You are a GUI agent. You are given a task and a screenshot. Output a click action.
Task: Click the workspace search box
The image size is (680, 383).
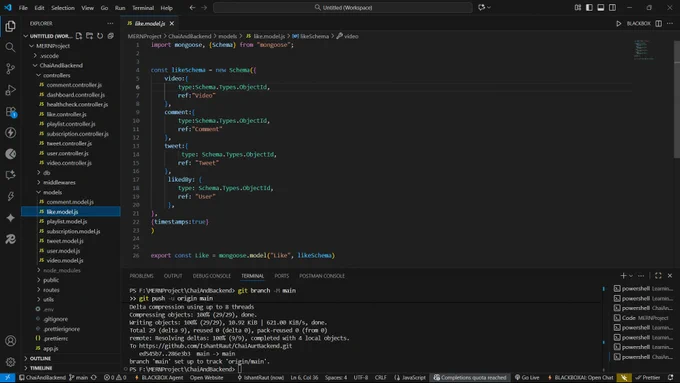(343, 7)
